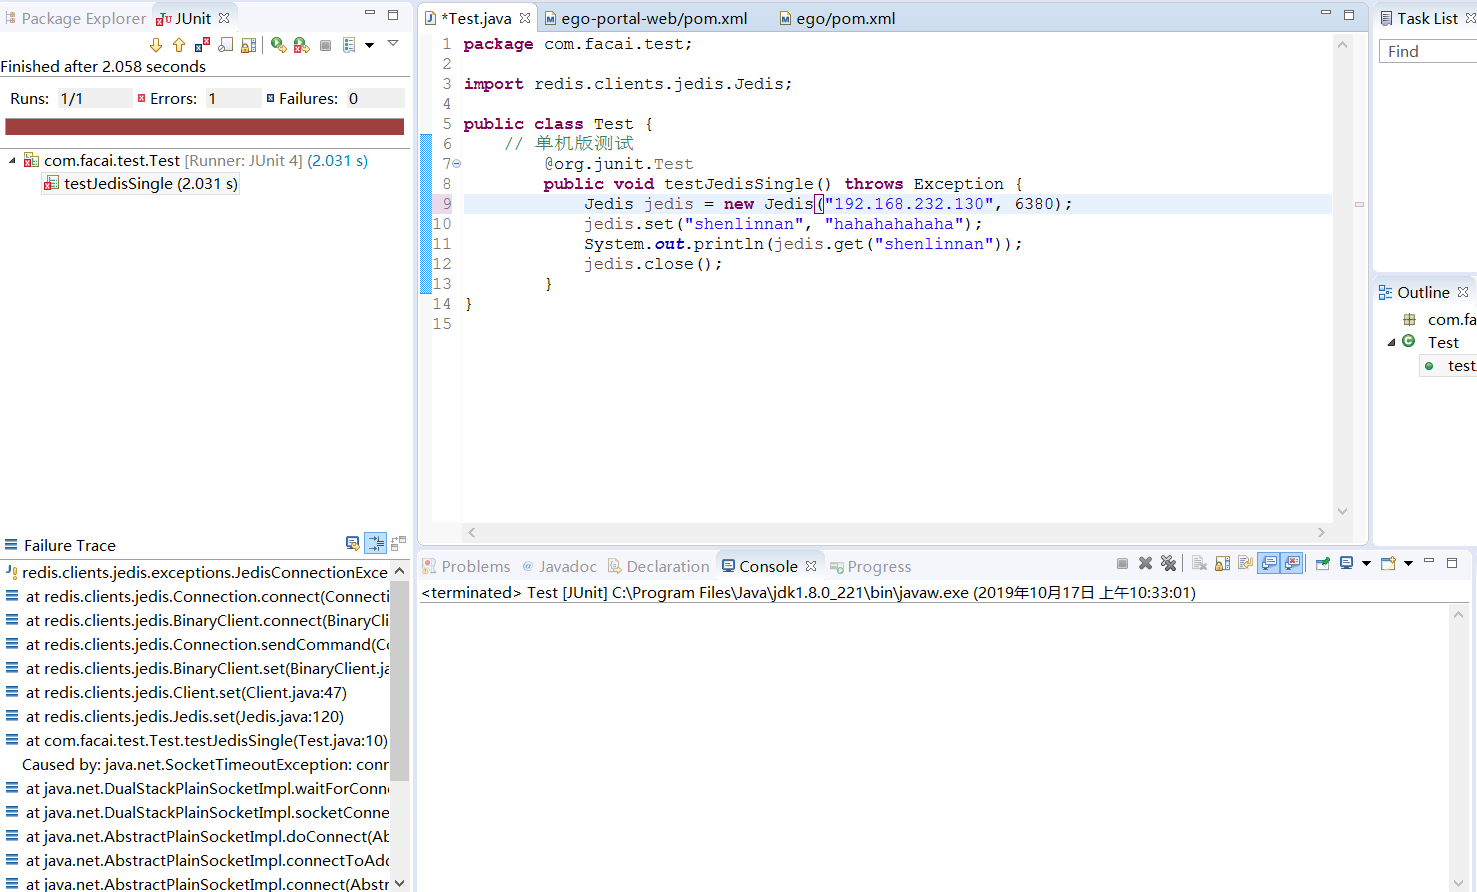The image size is (1477, 892).
Task: Click editor horizontal scrollbar right arrow
Action: tap(1321, 533)
